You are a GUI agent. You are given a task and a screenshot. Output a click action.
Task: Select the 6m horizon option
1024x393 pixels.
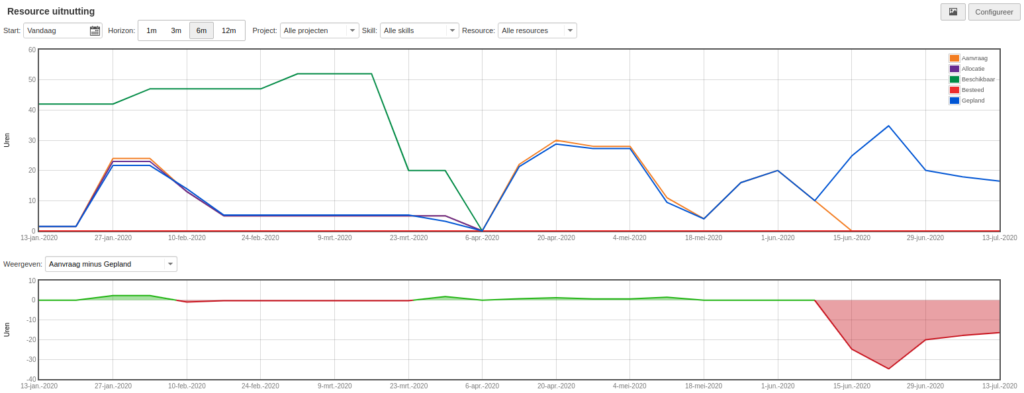[201, 31]
